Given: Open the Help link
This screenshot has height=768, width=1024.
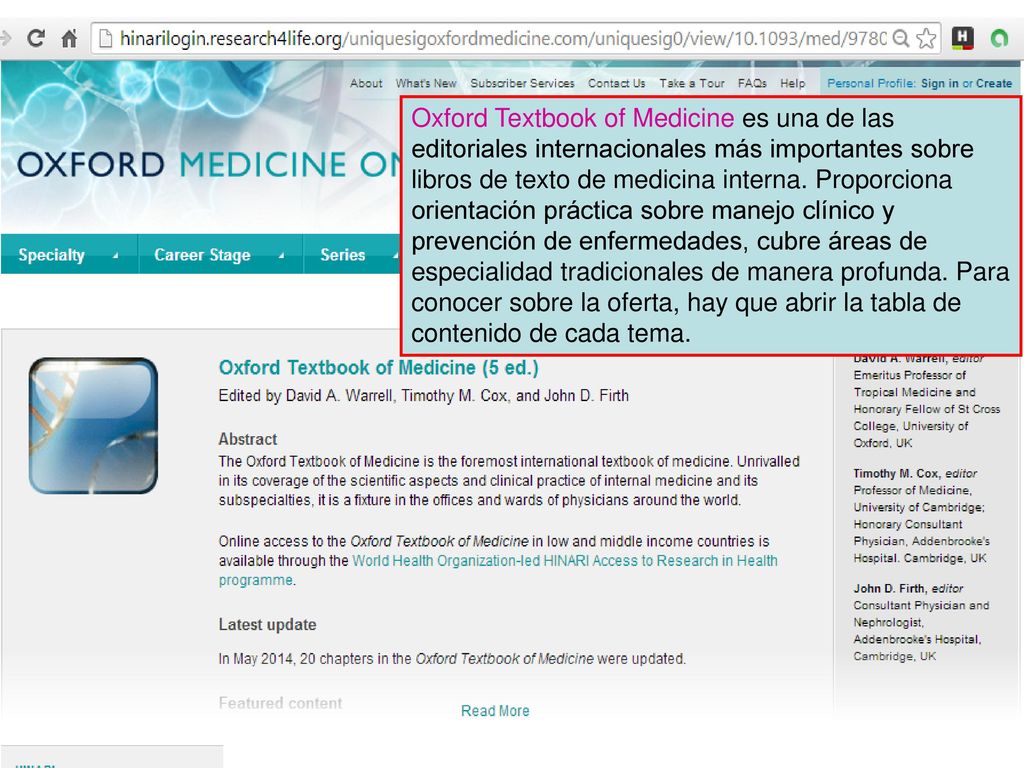Looking at the screenshot, I should pyautogui.click(x=792, y=84).
